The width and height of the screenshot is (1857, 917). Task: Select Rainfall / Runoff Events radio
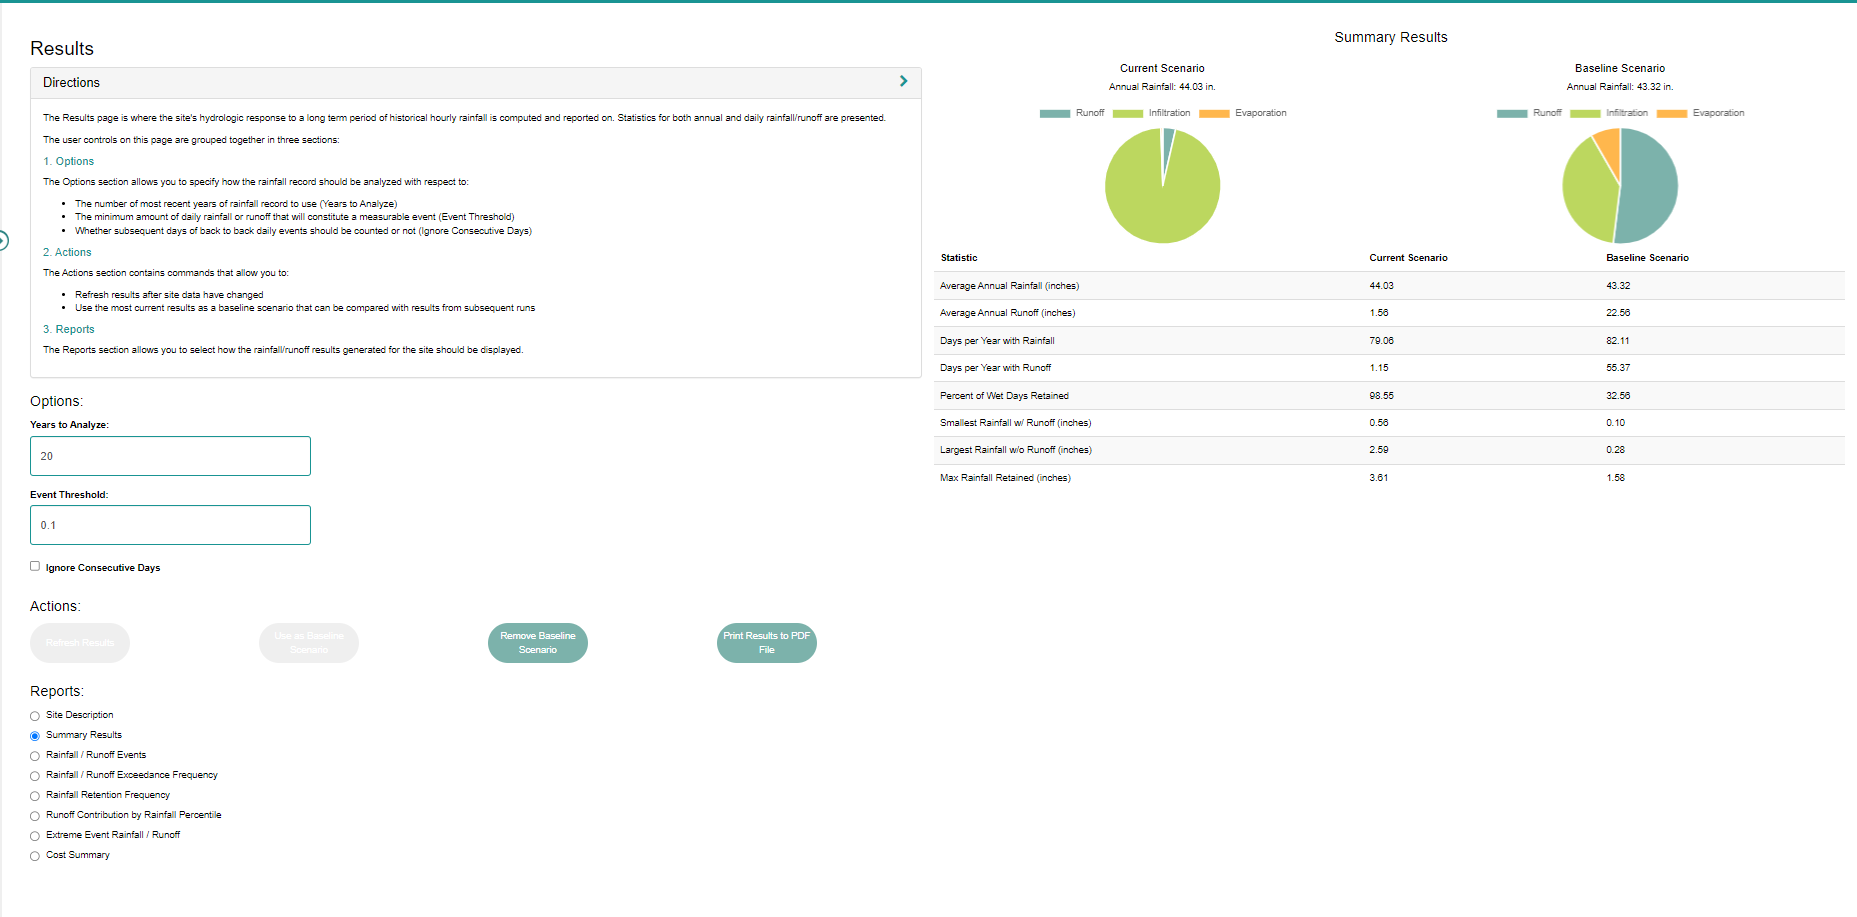pos(35,756)
